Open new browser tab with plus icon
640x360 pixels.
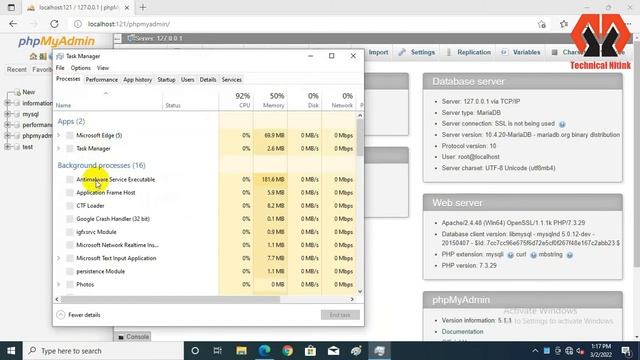pyautogui.click(x=143, y=7)
